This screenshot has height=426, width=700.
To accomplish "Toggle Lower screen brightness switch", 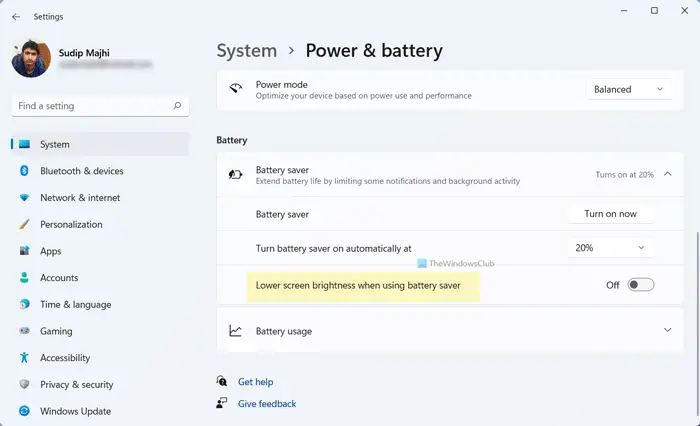I will click(641, 285).
